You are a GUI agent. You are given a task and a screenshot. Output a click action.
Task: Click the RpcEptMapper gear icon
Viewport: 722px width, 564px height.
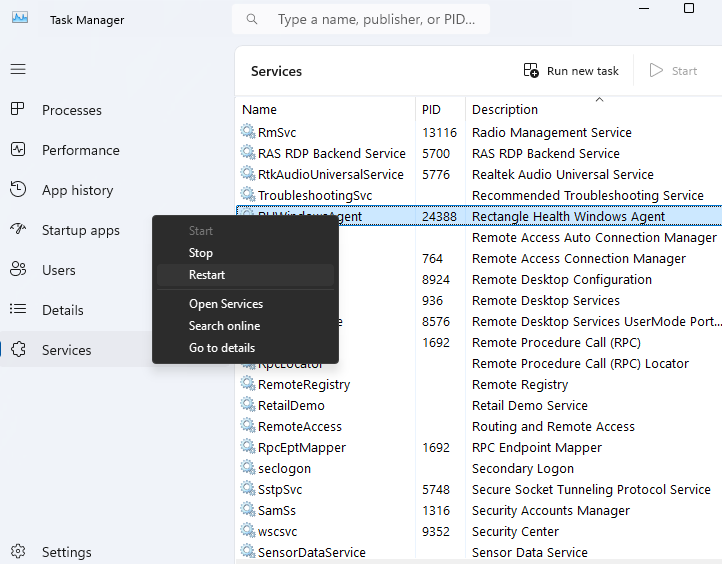248,447
